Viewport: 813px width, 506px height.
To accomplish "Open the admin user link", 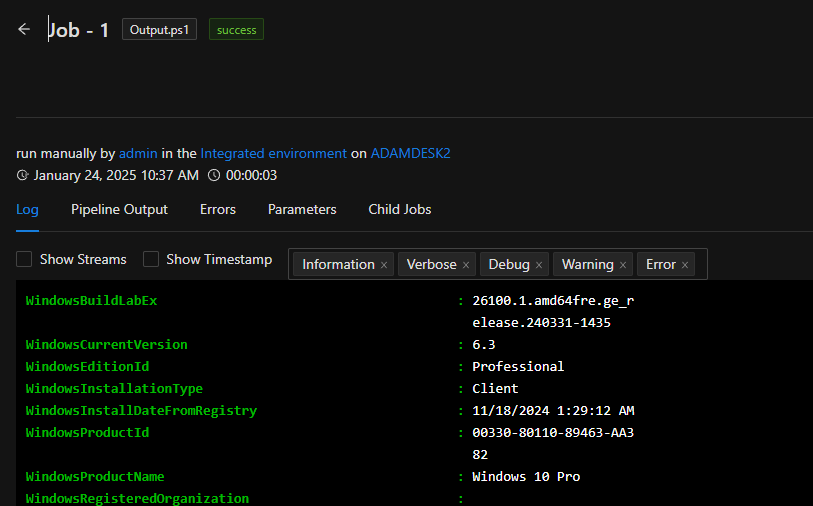I will coord(138,153).
